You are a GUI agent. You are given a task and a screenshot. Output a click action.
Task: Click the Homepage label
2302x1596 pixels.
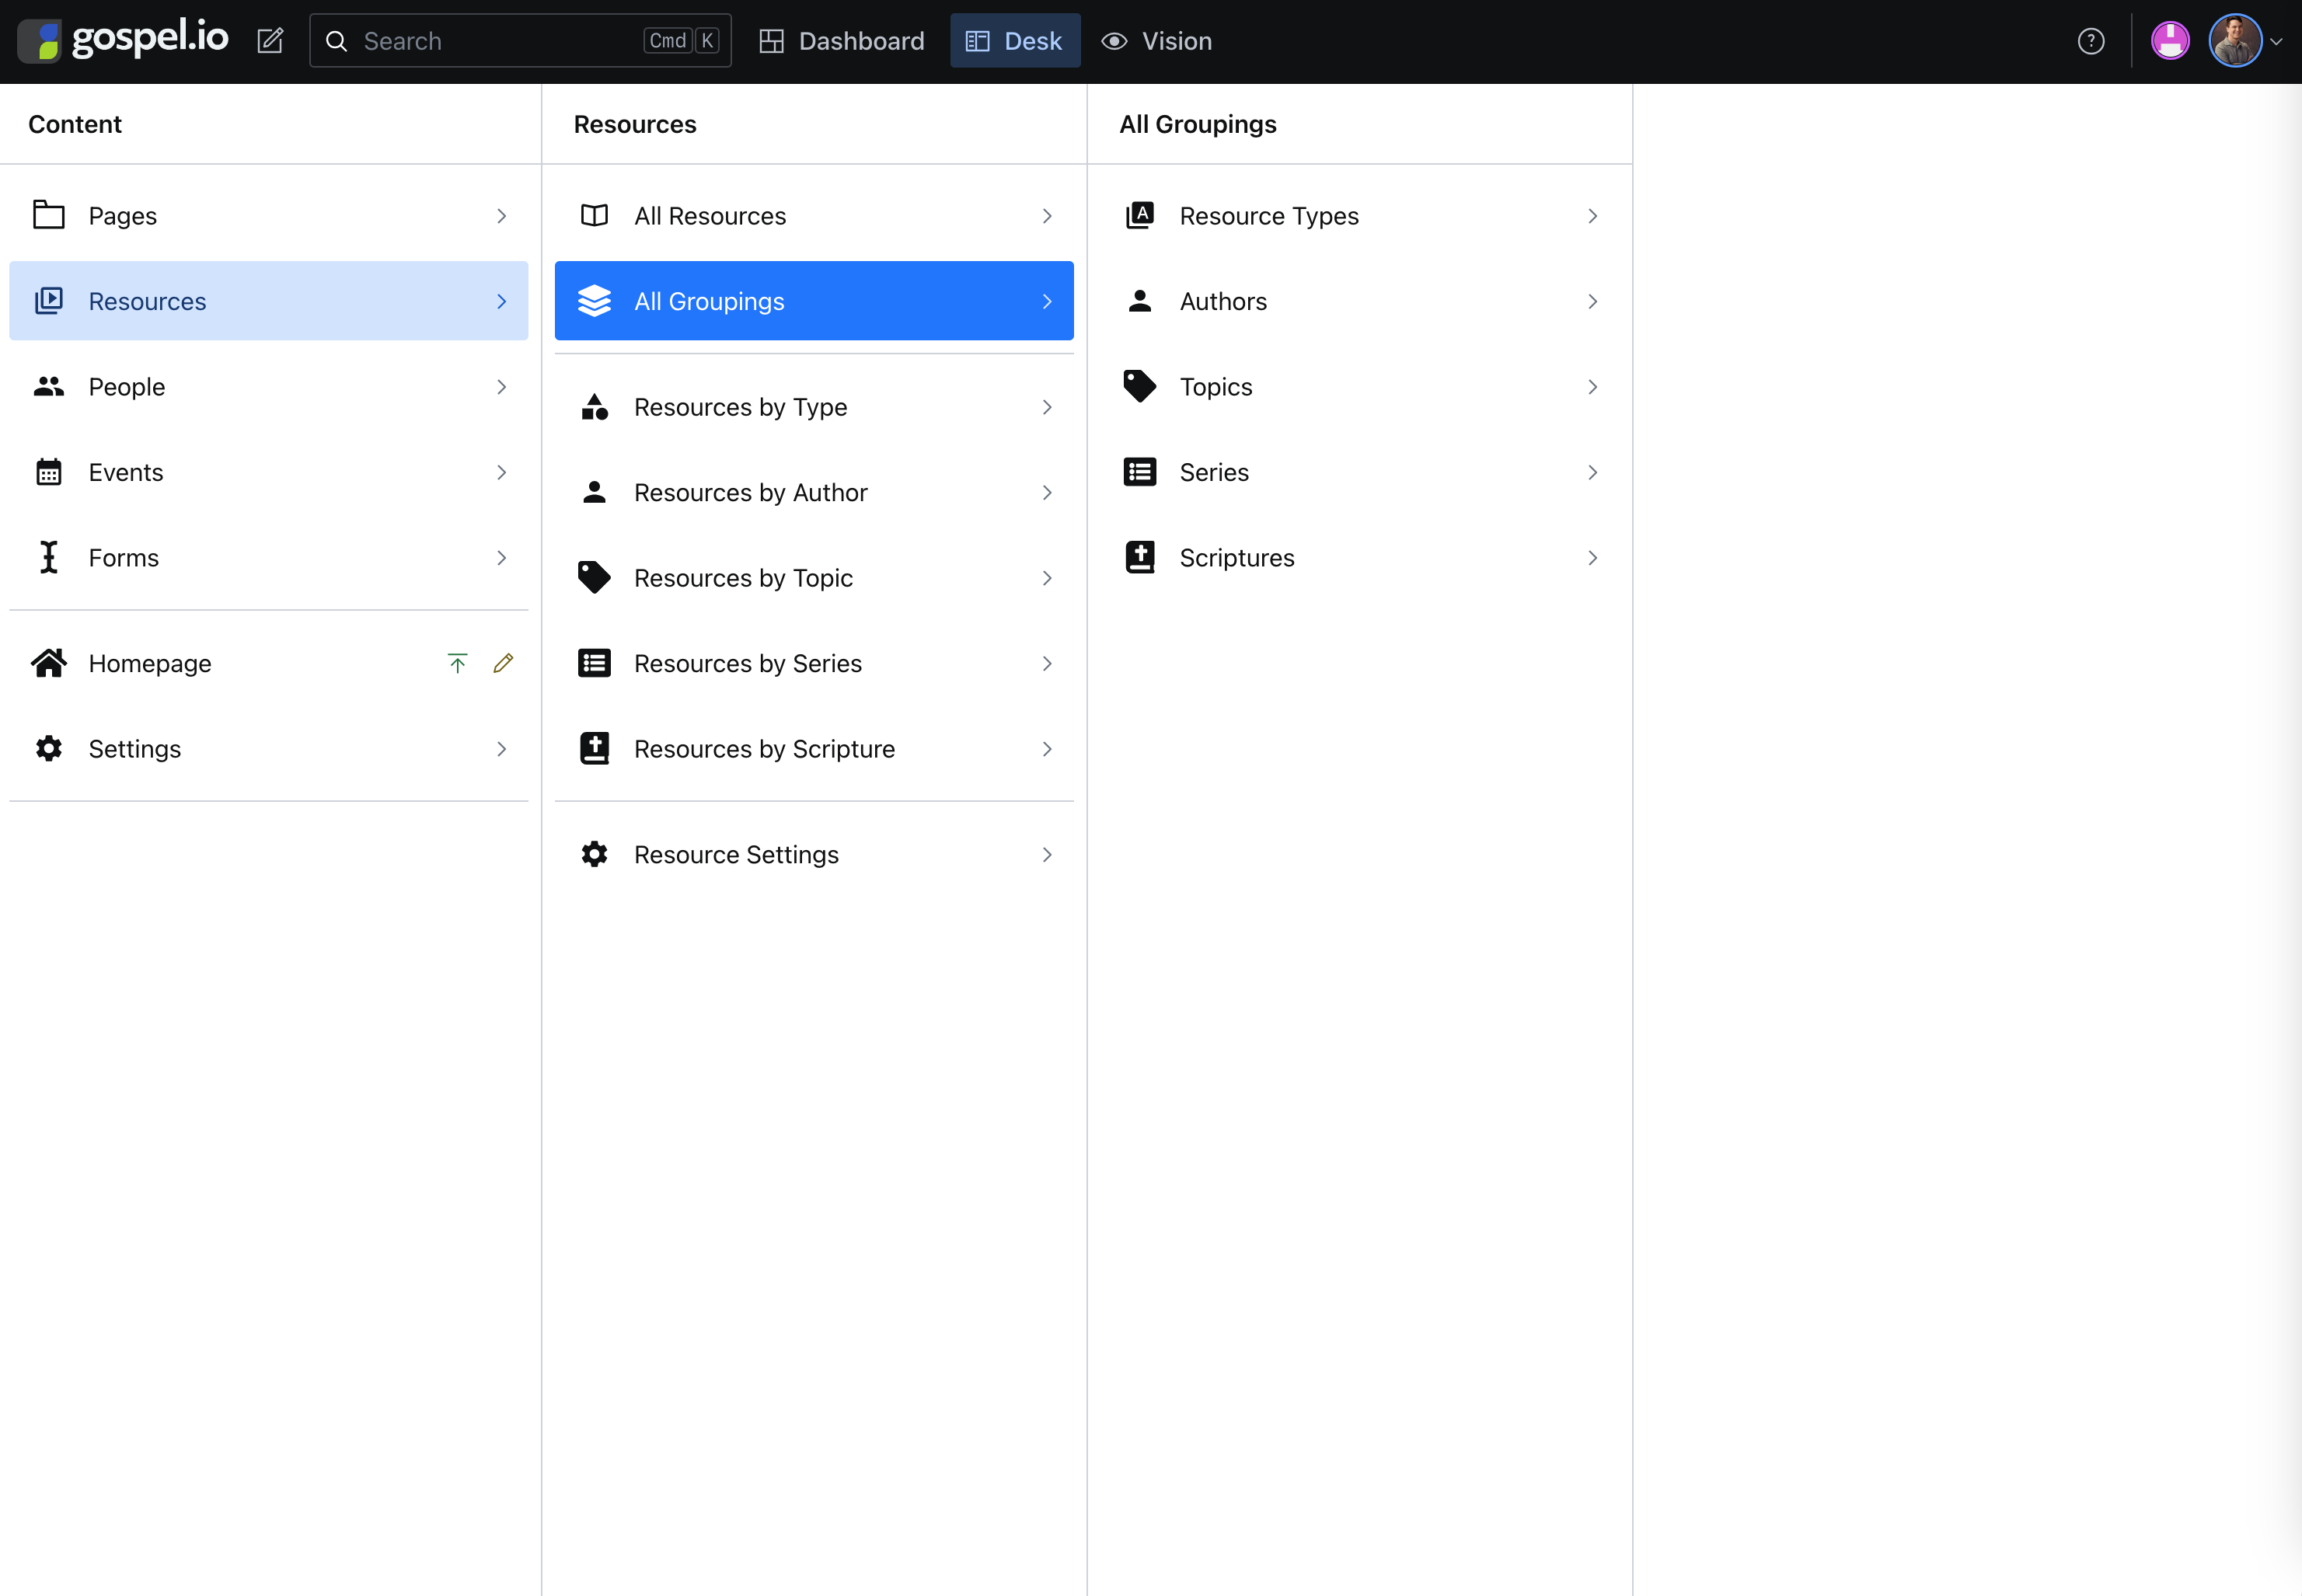coord(150,664)
